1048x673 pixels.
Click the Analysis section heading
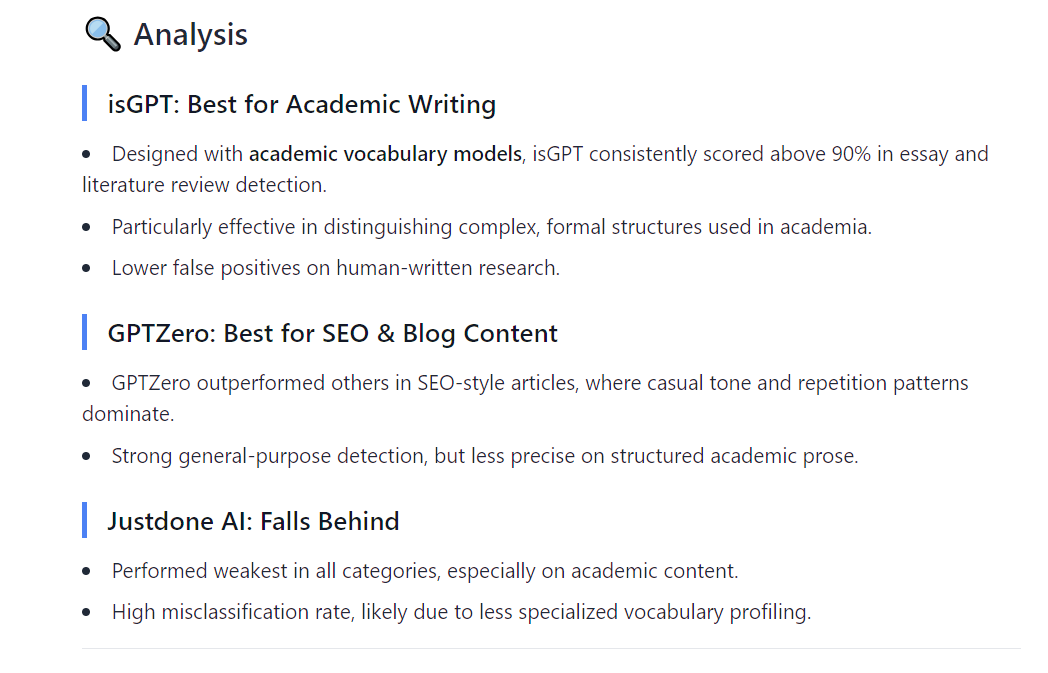pyautogui.click(x=190, y=35)
